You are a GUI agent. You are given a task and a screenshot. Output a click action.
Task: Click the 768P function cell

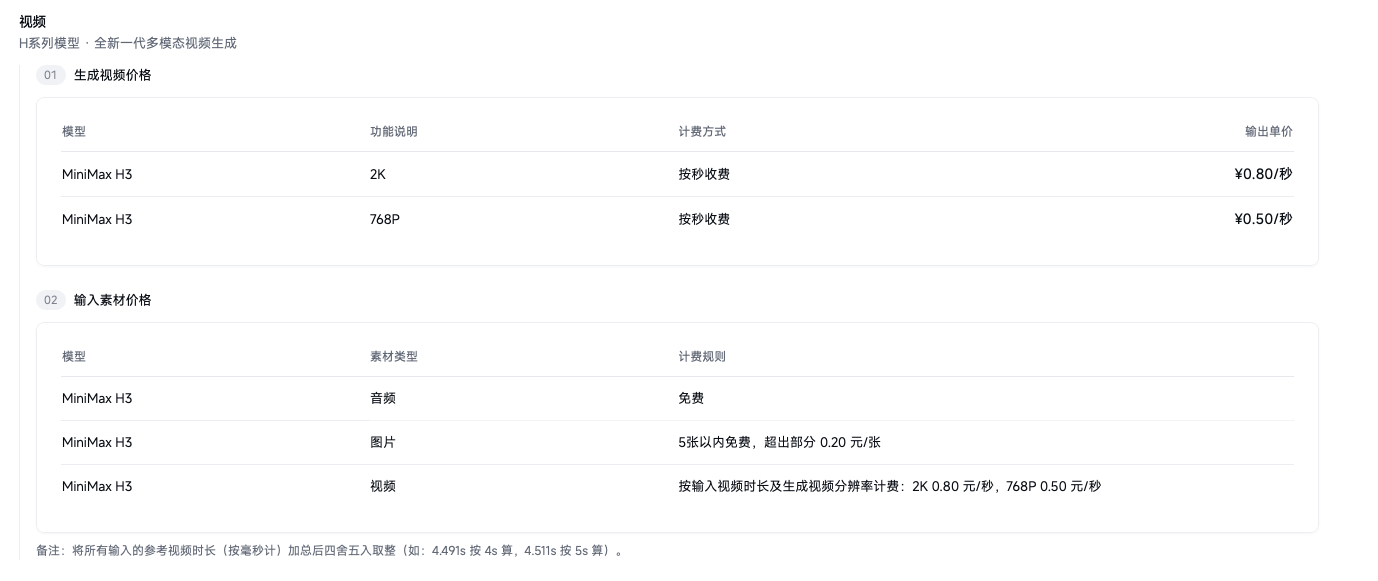coord(385,219)
